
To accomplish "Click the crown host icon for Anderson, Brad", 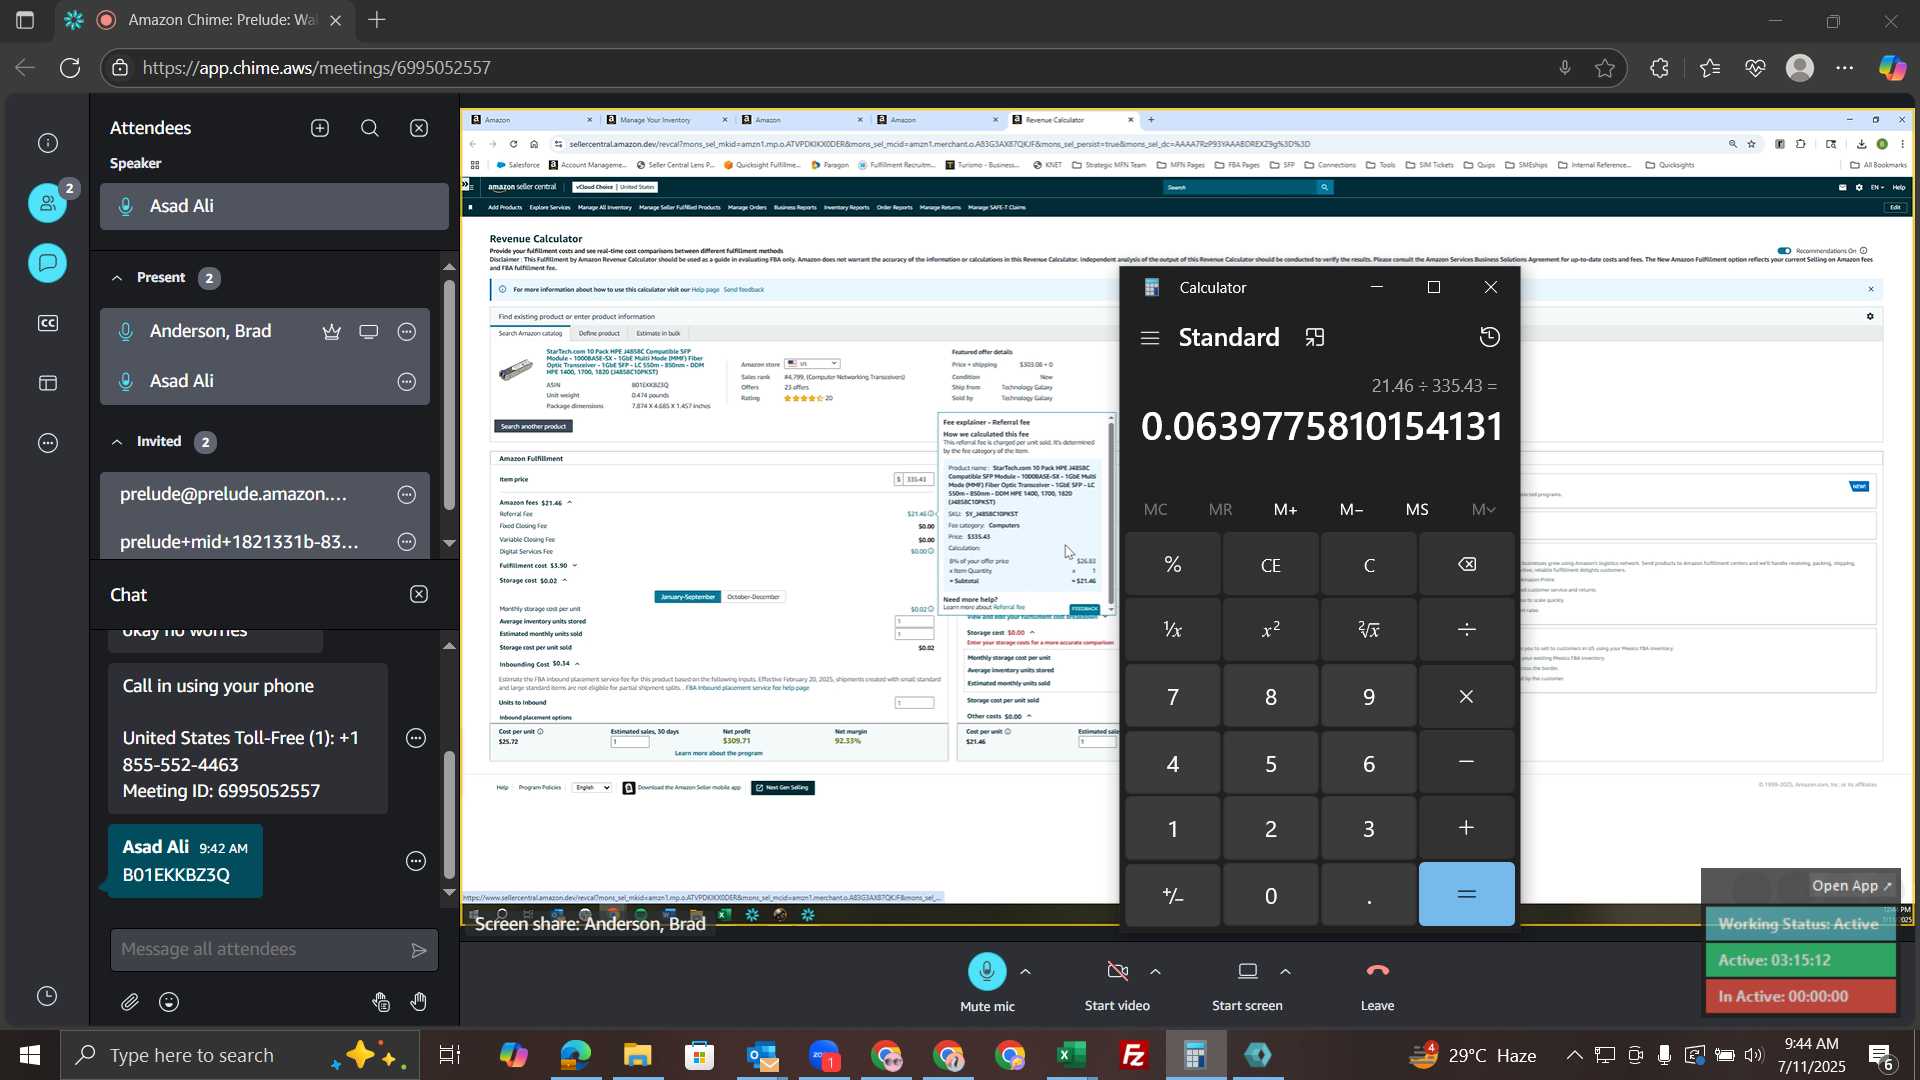I will pos(332,332).
